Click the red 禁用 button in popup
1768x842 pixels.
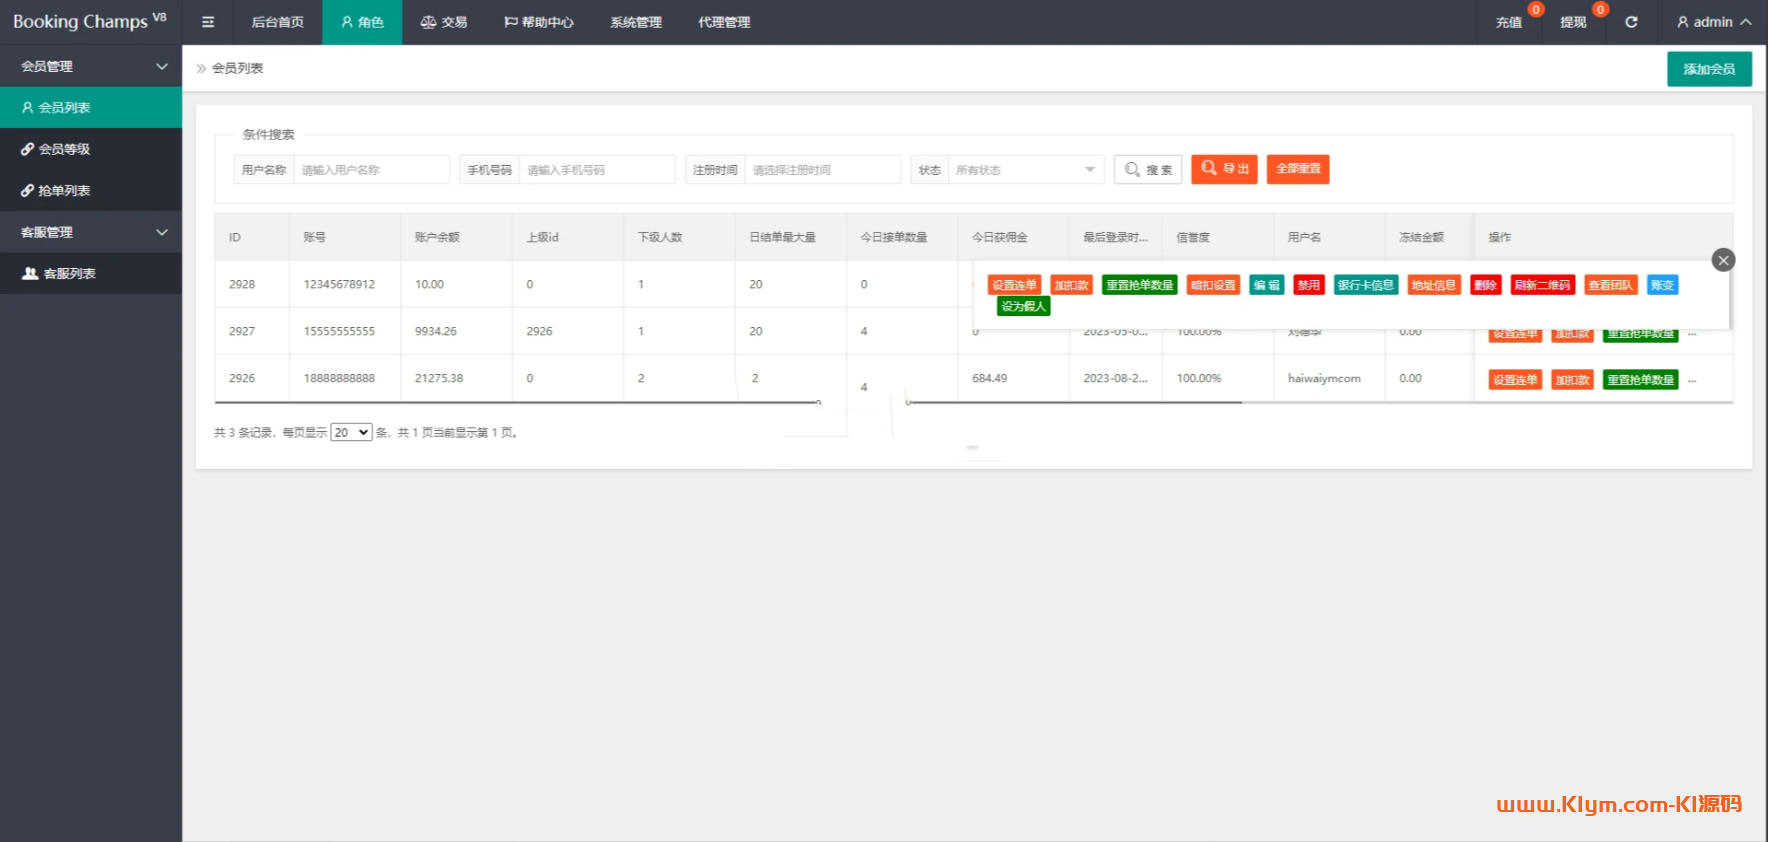point(1308,285)
